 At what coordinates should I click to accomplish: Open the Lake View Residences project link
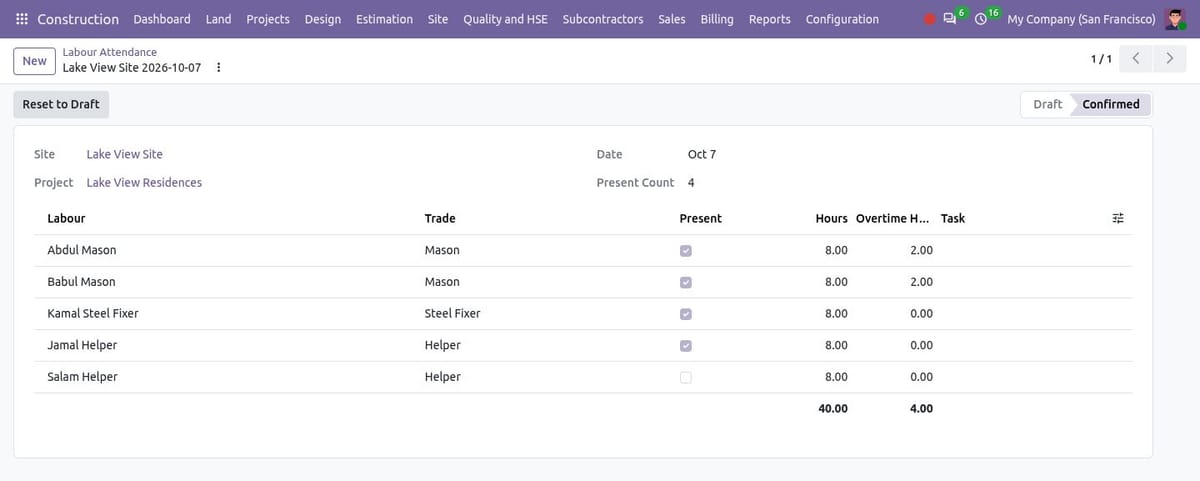[144, 182]
